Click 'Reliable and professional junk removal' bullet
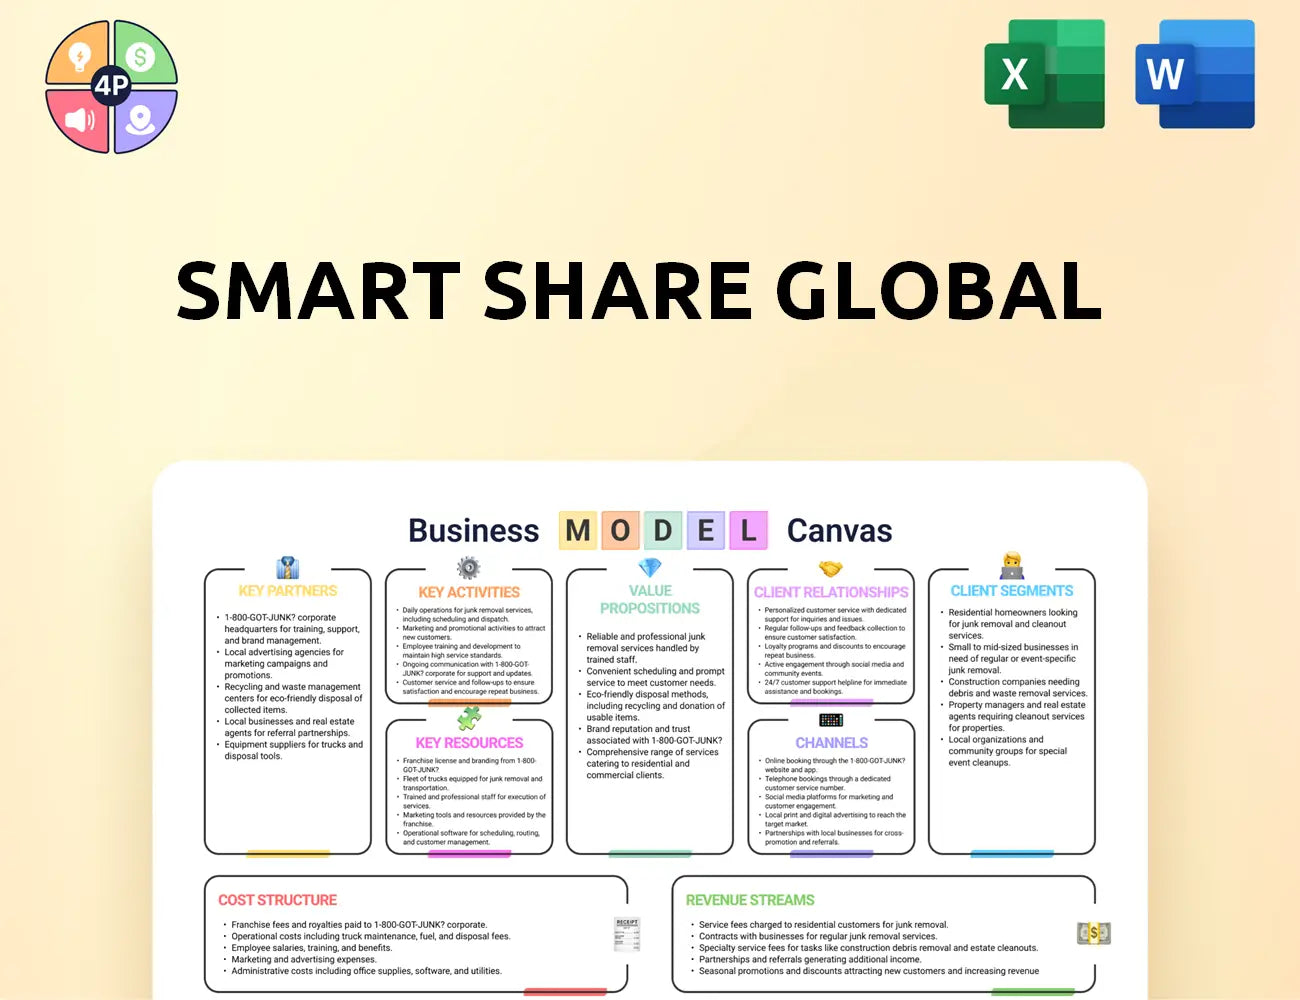The height and width of the screenshot is (1000, 1300). tap(646, 648)
